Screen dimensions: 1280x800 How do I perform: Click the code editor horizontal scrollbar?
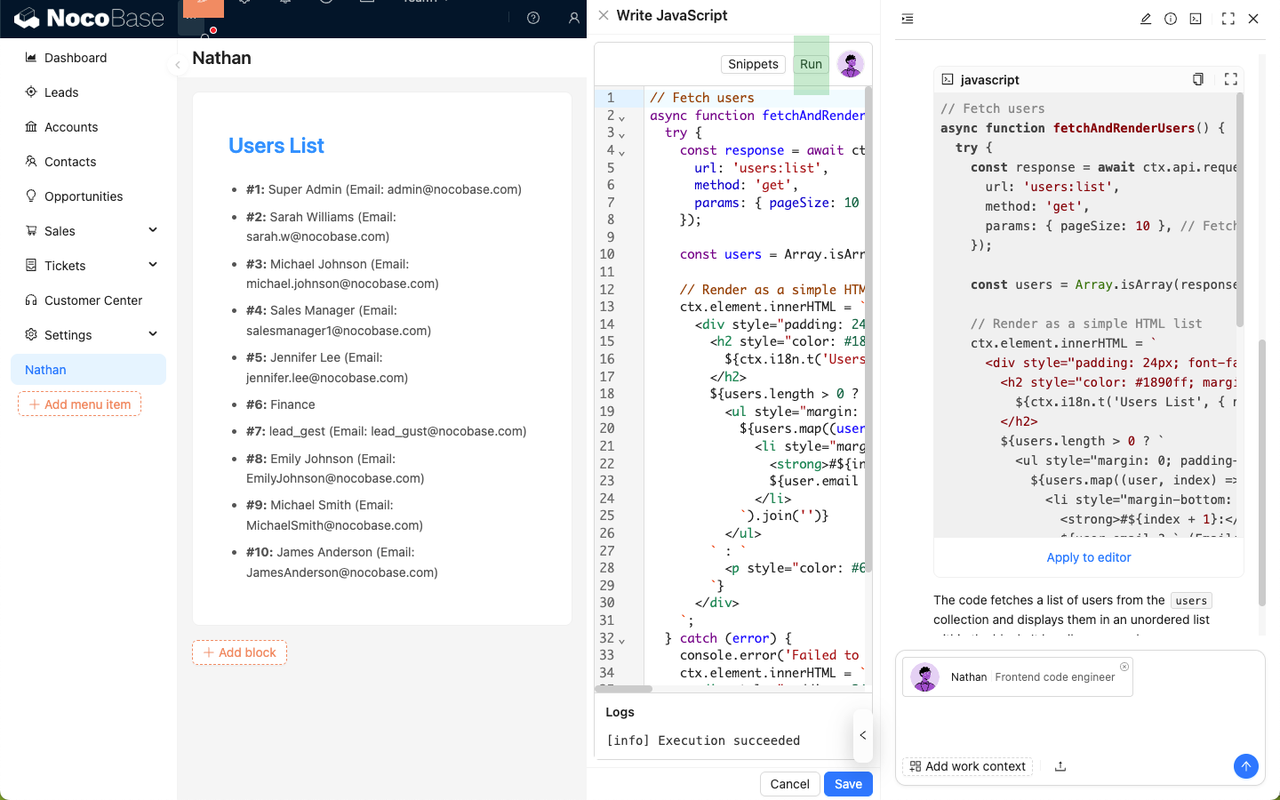coord(624,688)
